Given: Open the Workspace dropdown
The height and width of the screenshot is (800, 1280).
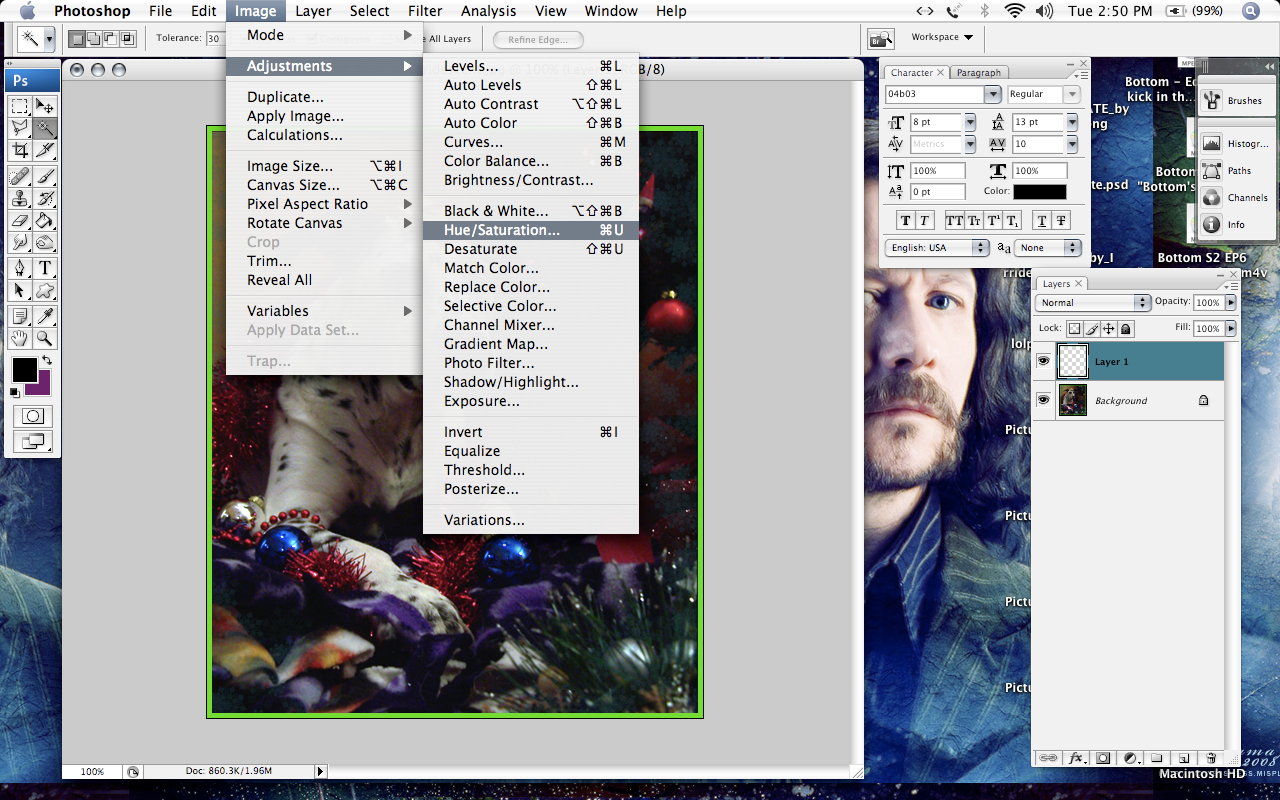Looking at the screenshot, I should [x=942, y=37].
